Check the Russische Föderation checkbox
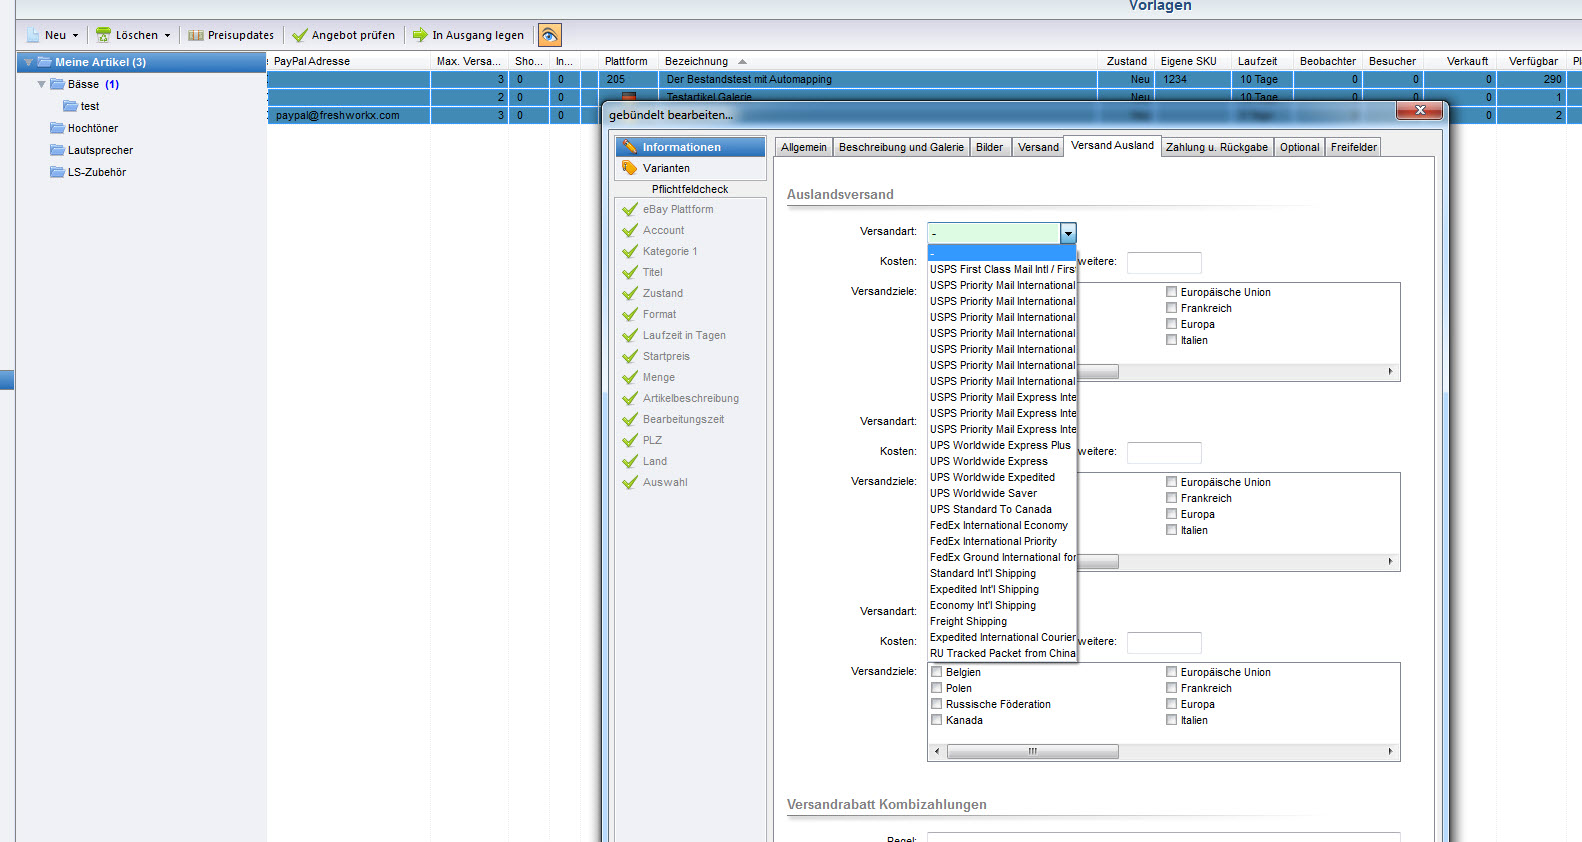The image size is (1582, 842). tap(937, 704)
